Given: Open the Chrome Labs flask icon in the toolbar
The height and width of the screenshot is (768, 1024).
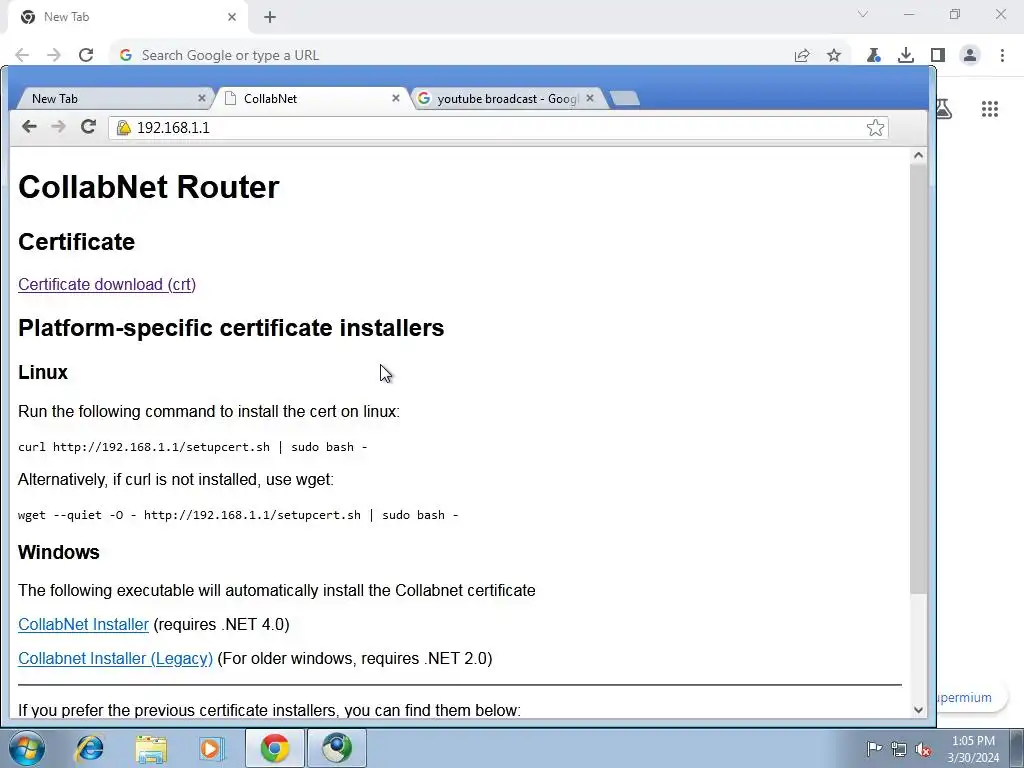Looking at the screenshot, I should (x=873, y=56).
